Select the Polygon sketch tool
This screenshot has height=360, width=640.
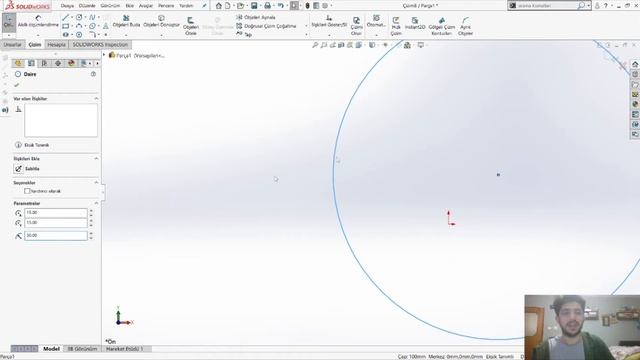click(79, 35)
